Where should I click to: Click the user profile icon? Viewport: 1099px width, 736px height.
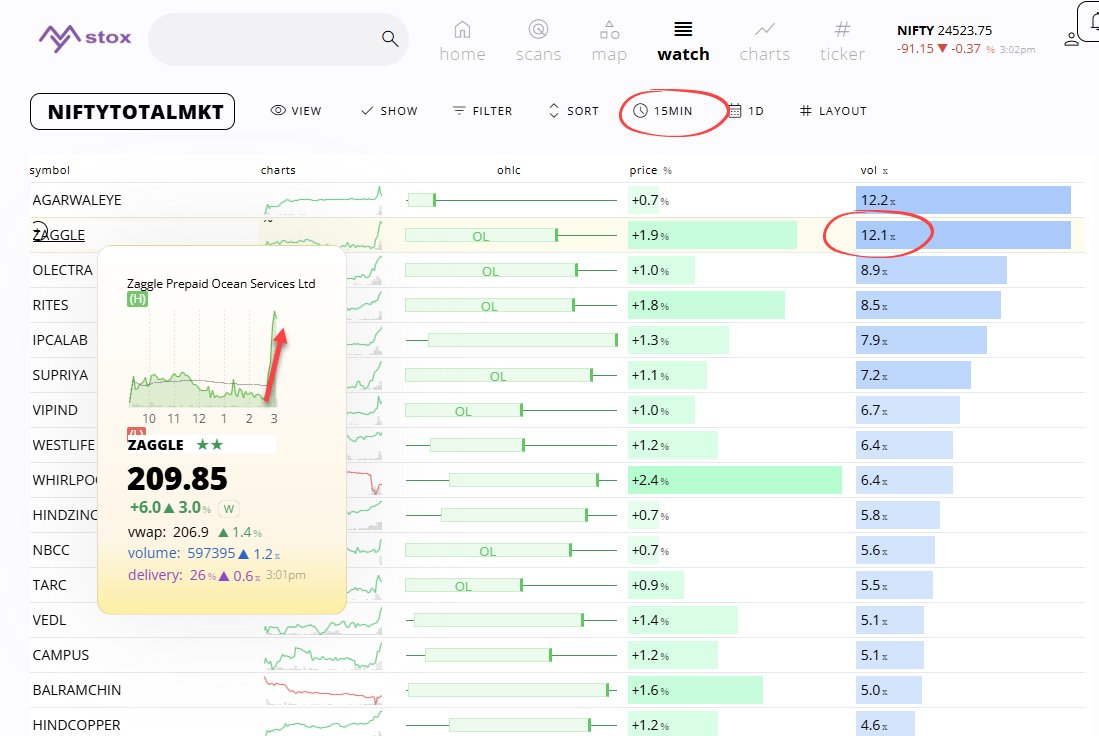click(1072, 39)
